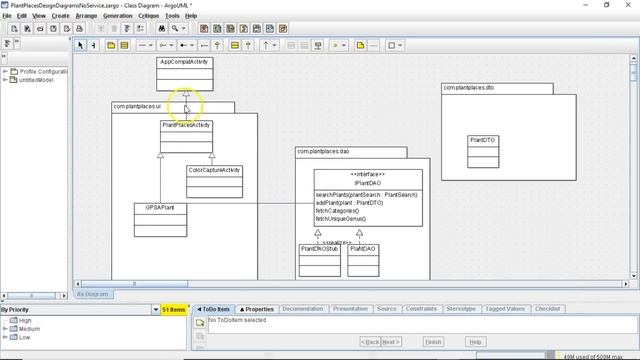Switch to the Checklist tab
640x360 pixels.
[x=547, y=309]
